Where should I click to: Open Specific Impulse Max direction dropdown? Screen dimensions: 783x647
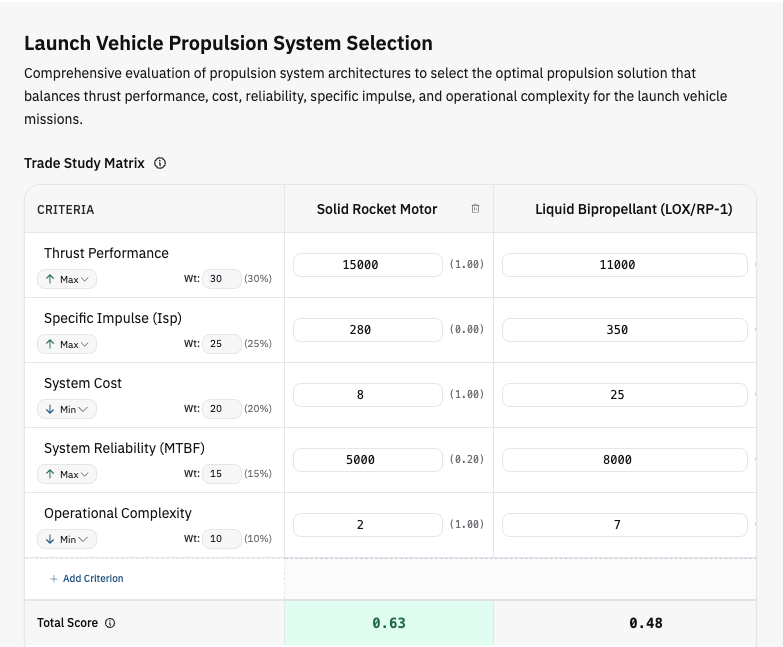(67, 344)
